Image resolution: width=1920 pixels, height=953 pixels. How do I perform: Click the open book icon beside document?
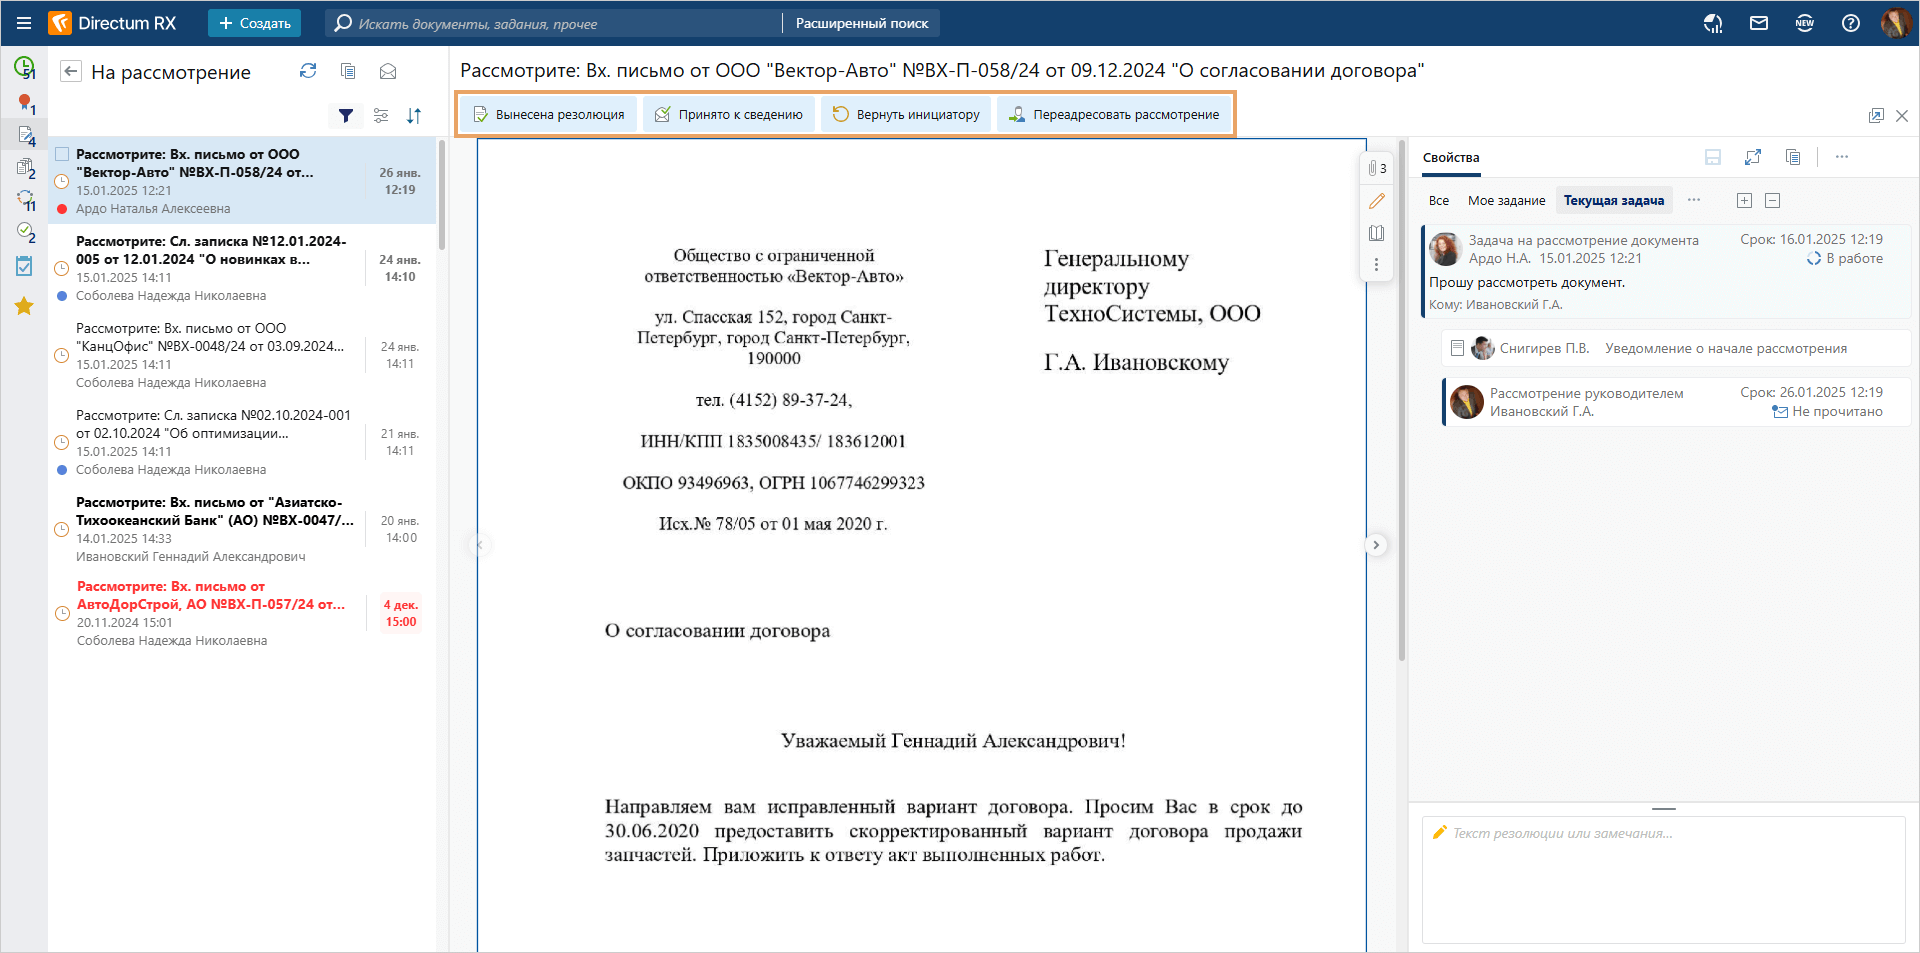tap(1377, 233)
